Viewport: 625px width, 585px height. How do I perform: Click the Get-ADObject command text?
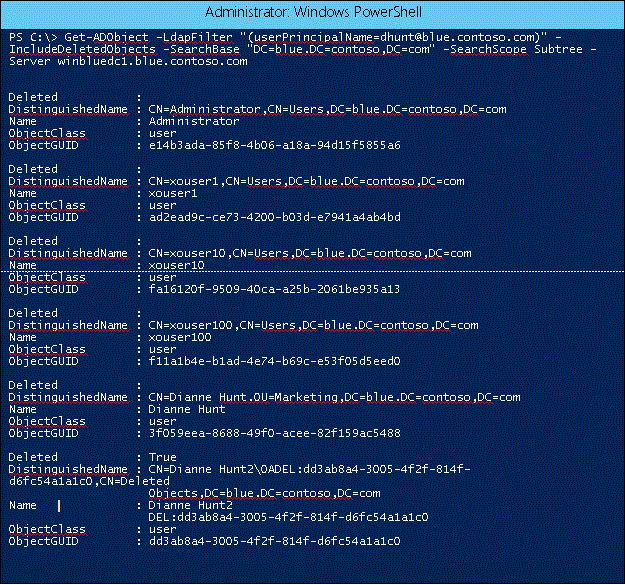pyautogui.click(x=106, y=37)
